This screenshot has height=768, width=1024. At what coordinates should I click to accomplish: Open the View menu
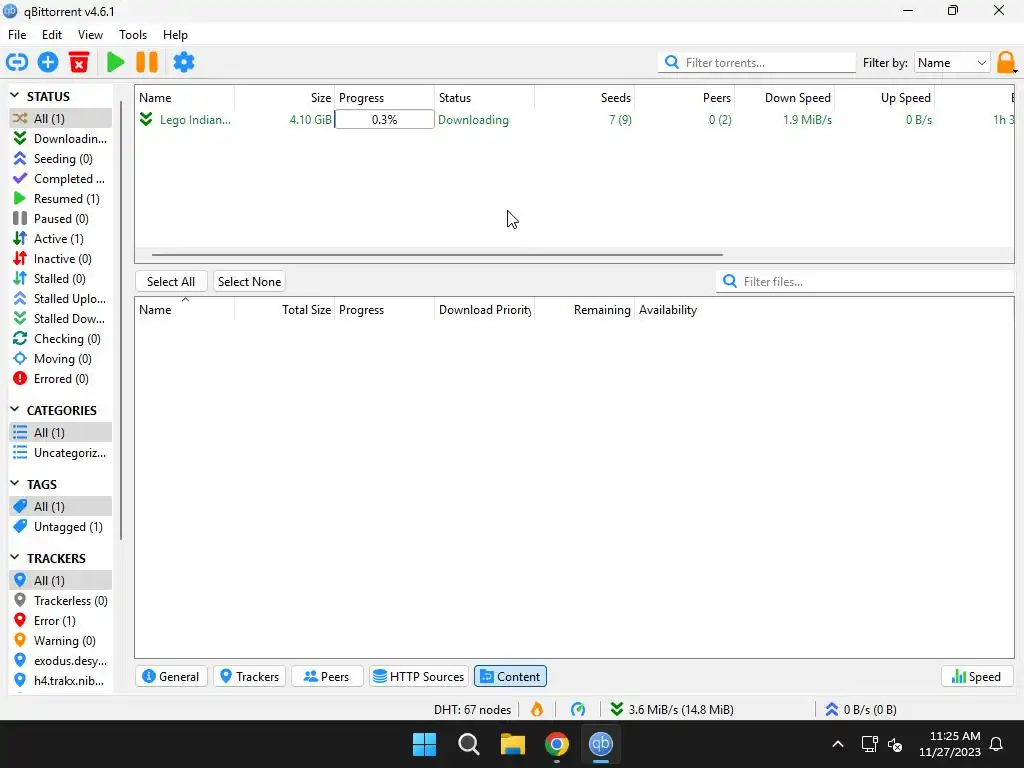click(x=90, y=35)
